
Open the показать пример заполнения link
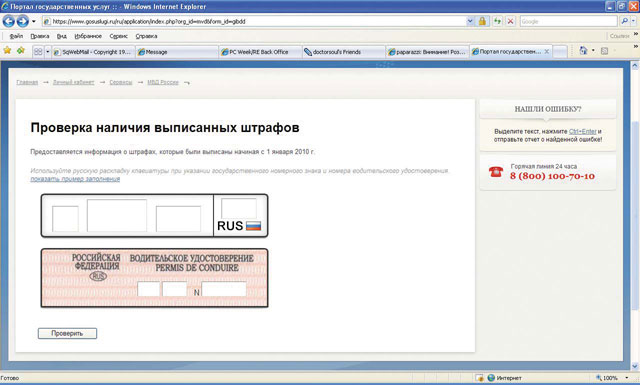75,179
